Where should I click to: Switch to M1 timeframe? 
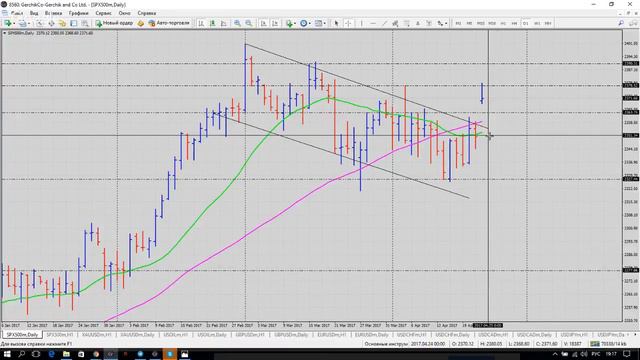(458, 23)
